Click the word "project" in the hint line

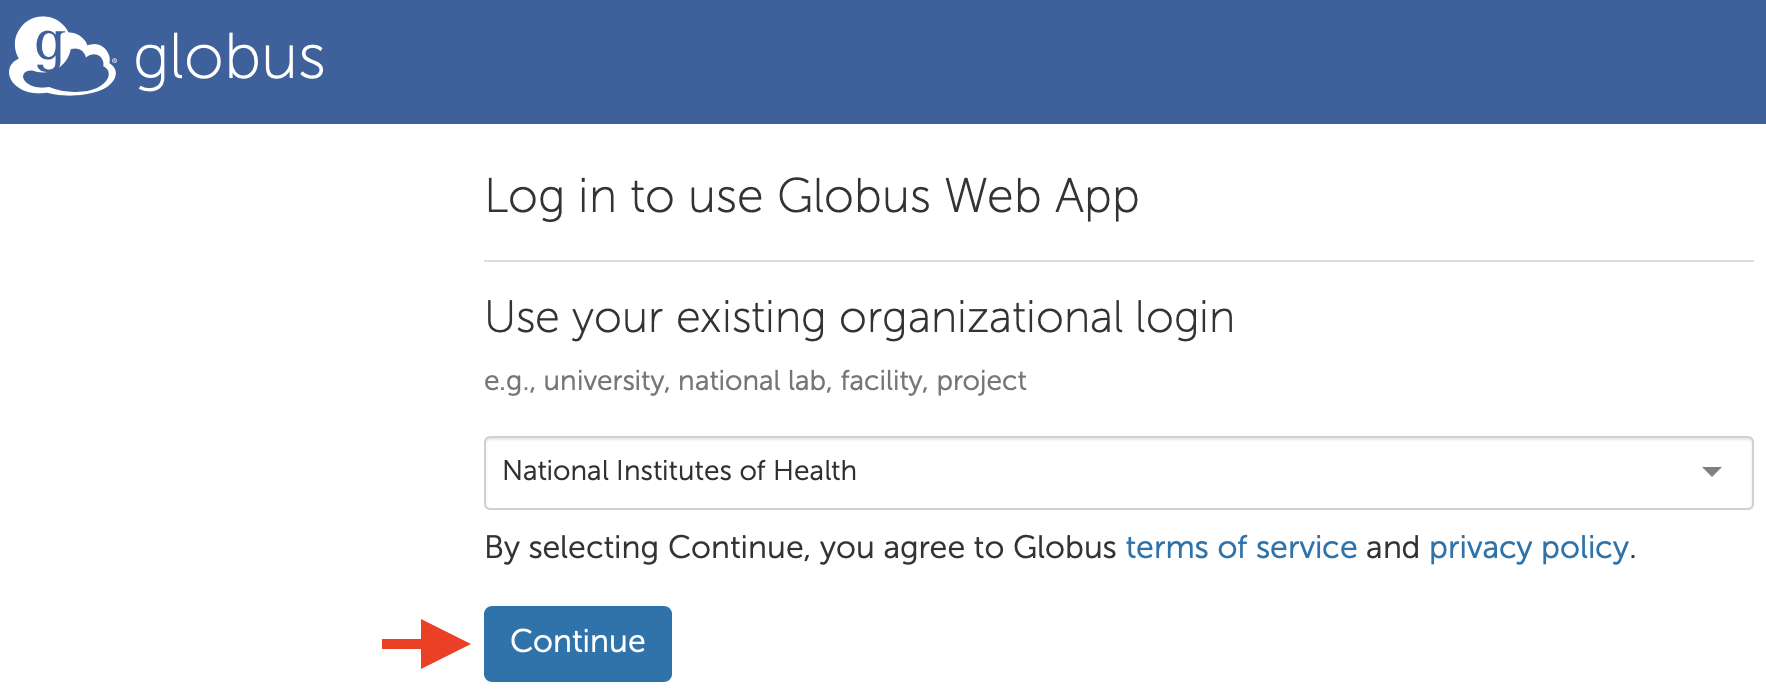click(981, 381)
